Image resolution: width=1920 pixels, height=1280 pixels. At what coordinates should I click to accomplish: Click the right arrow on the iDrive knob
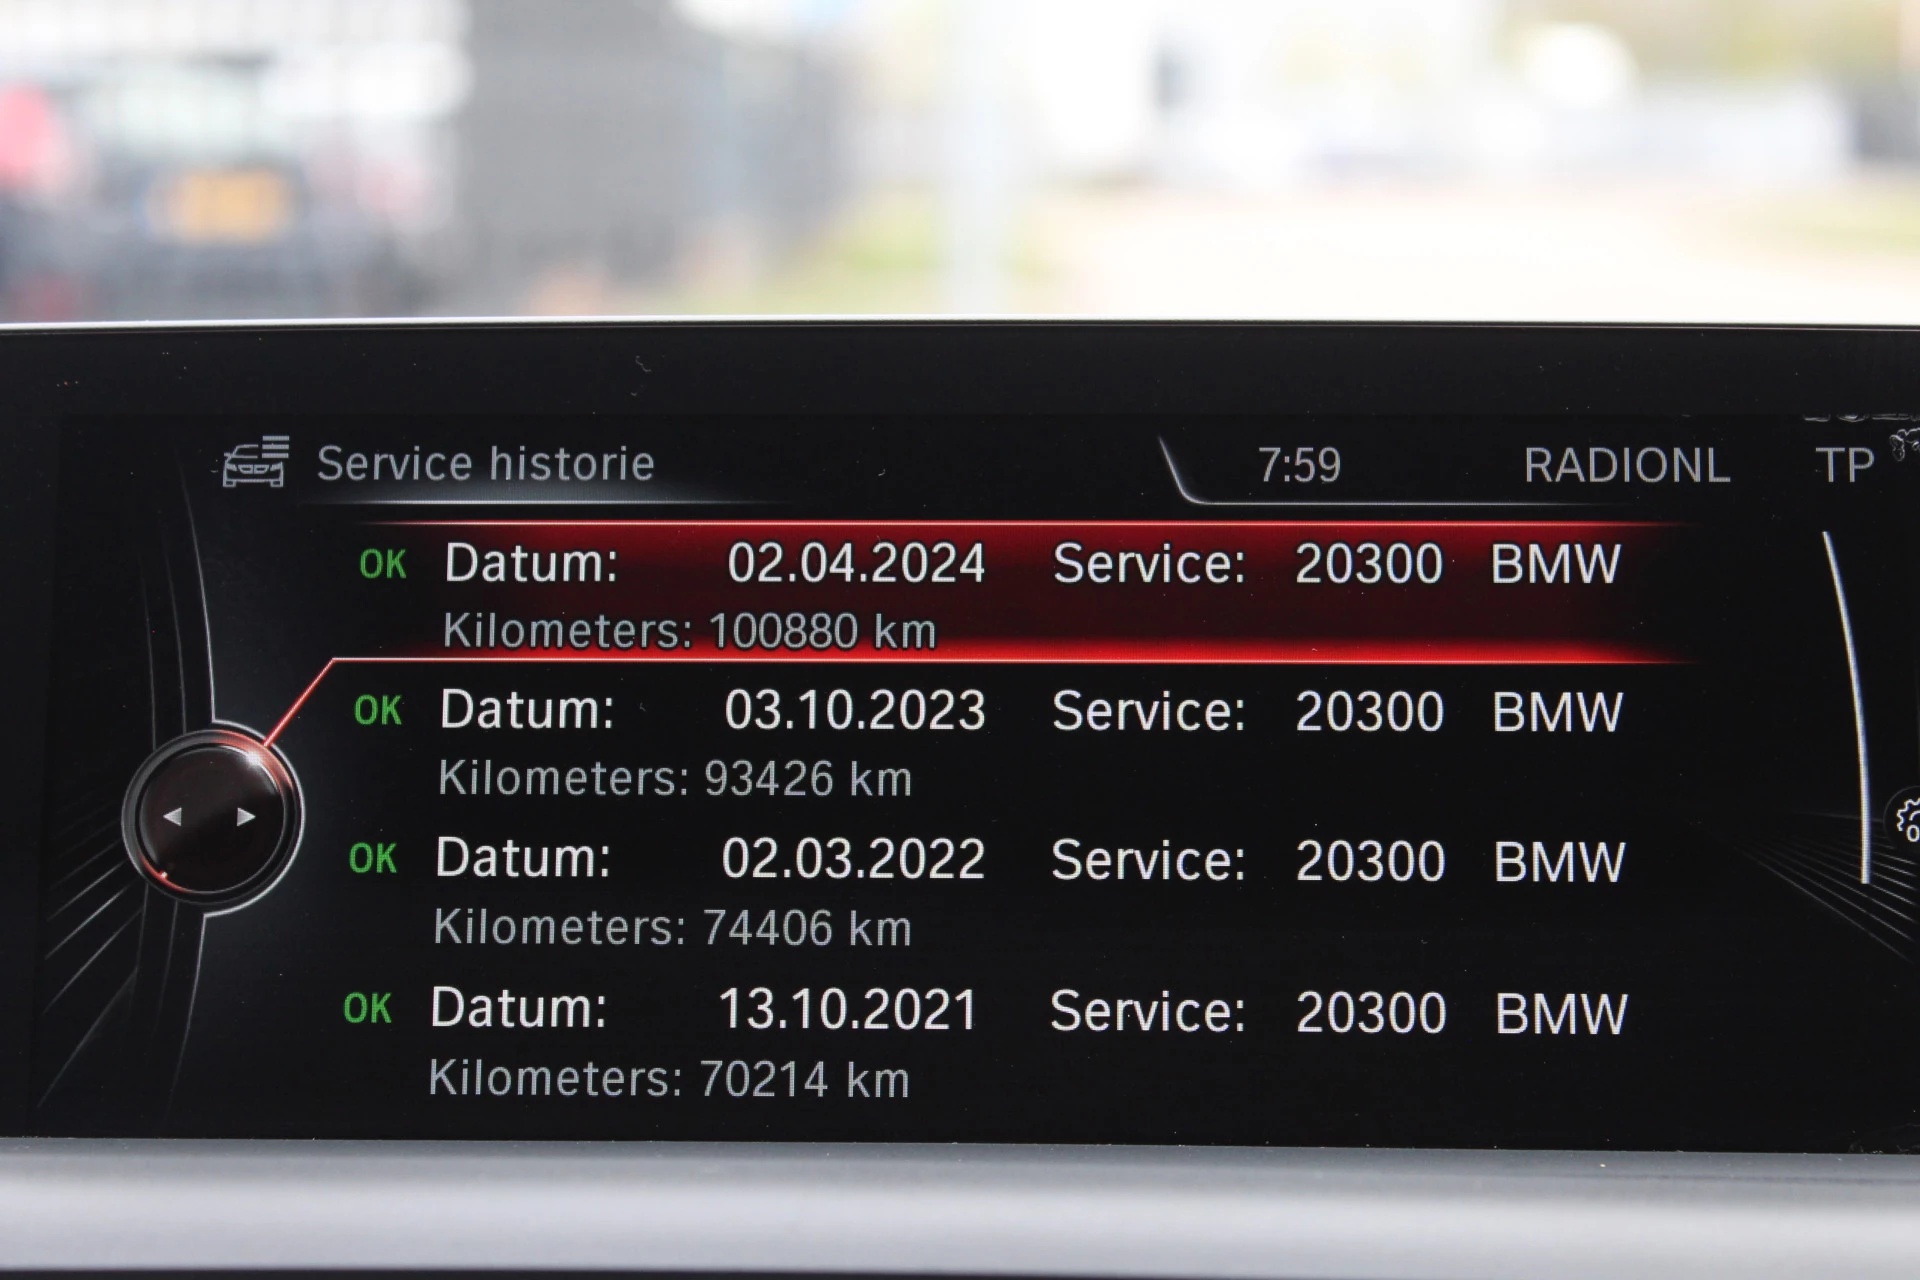[245, 817]
